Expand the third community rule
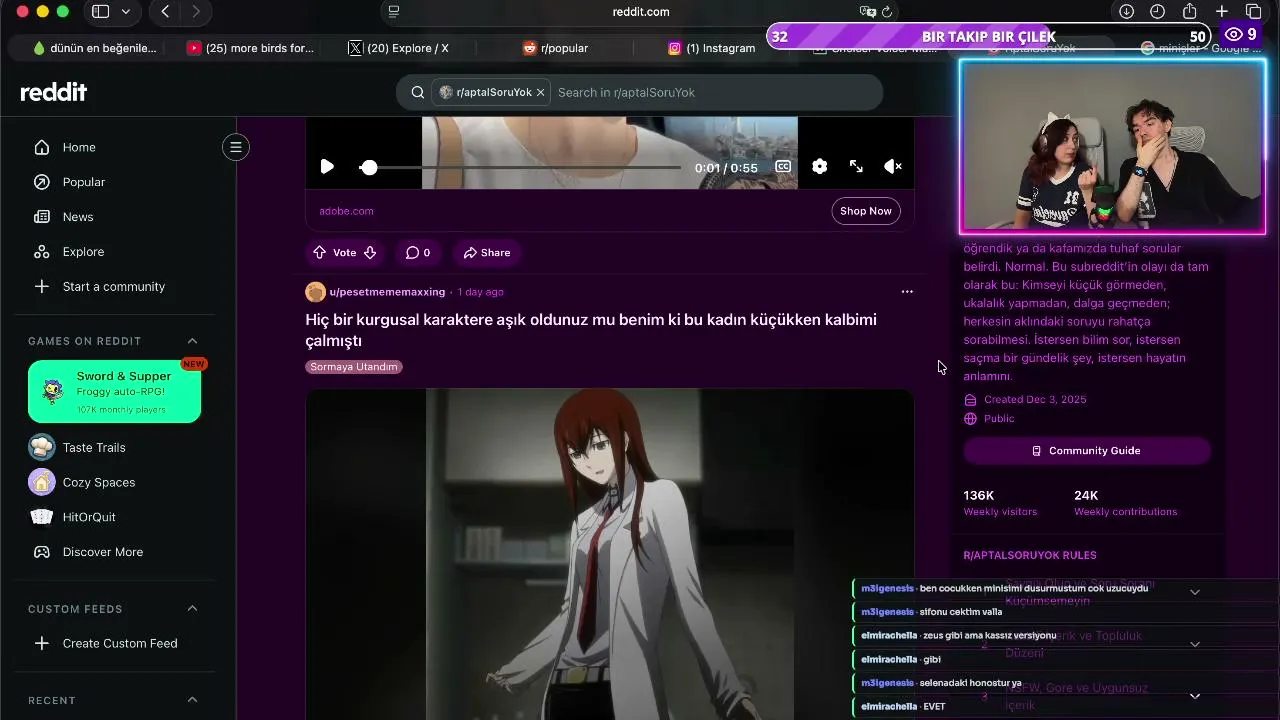 click(x=1195, y=696)
